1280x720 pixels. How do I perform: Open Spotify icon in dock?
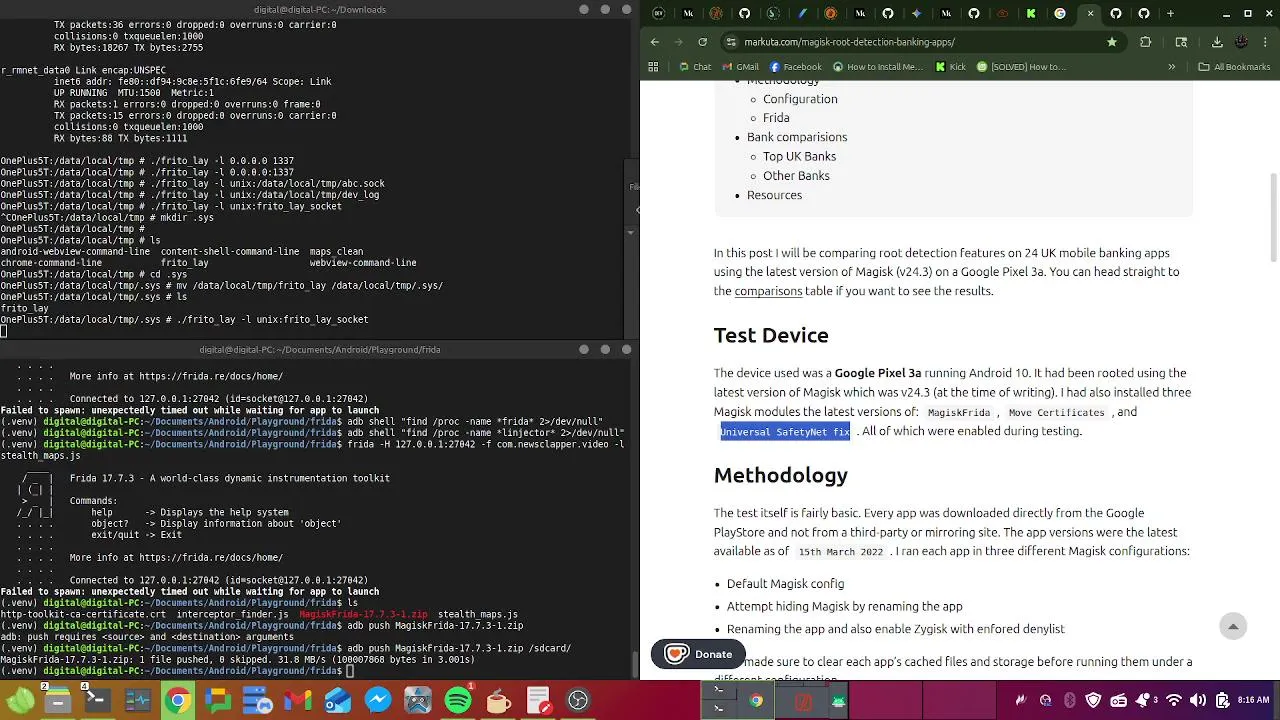tap(458, 700)
